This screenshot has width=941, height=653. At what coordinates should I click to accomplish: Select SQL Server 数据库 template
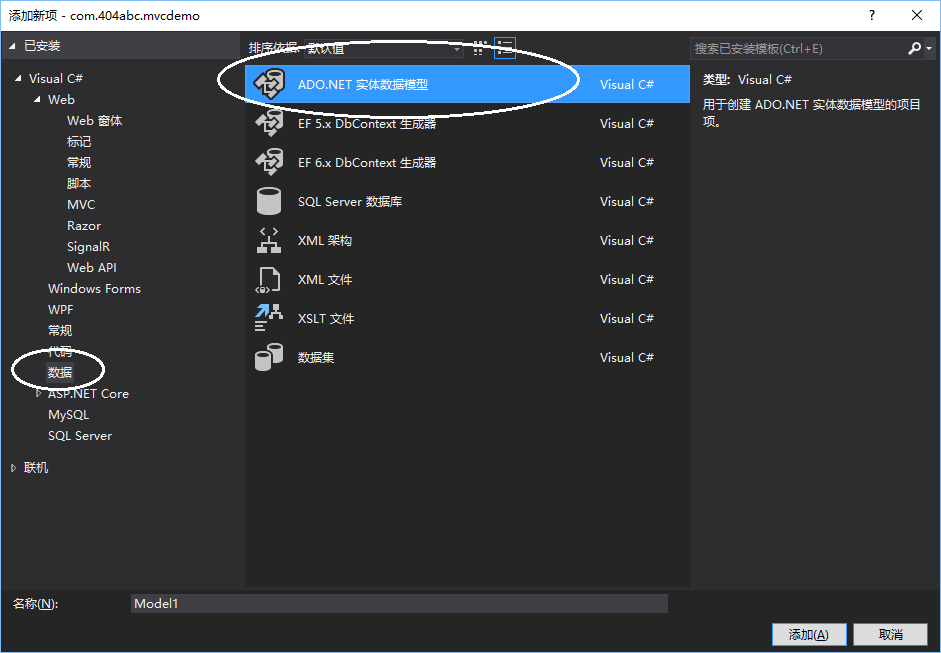[x=467, y=201]
